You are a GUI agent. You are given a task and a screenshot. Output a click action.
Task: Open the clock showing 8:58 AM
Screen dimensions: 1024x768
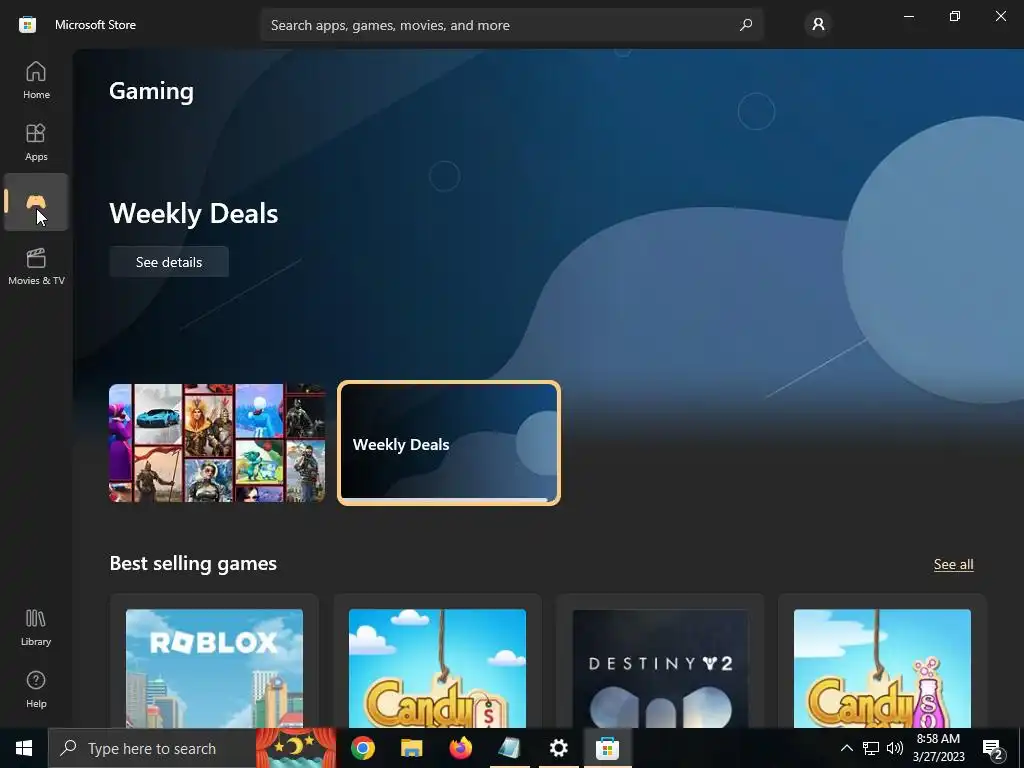click(x=938, y=748)
